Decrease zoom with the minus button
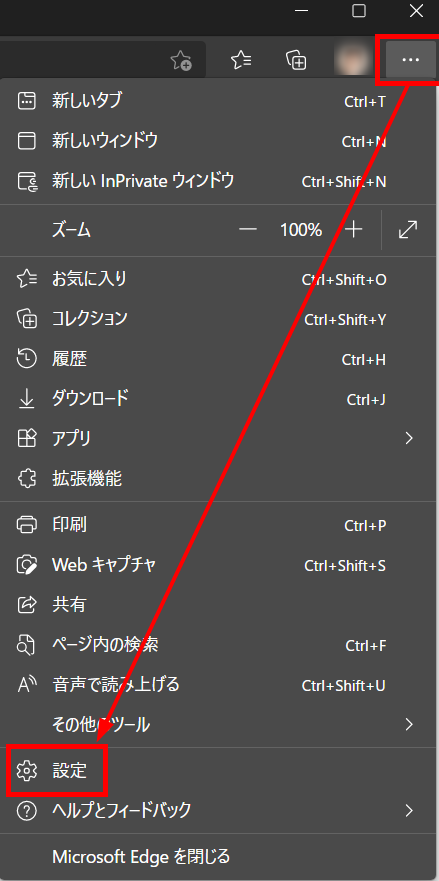Image resolution: width=439 pixels, height=881 pixels. tap(248, 230)
